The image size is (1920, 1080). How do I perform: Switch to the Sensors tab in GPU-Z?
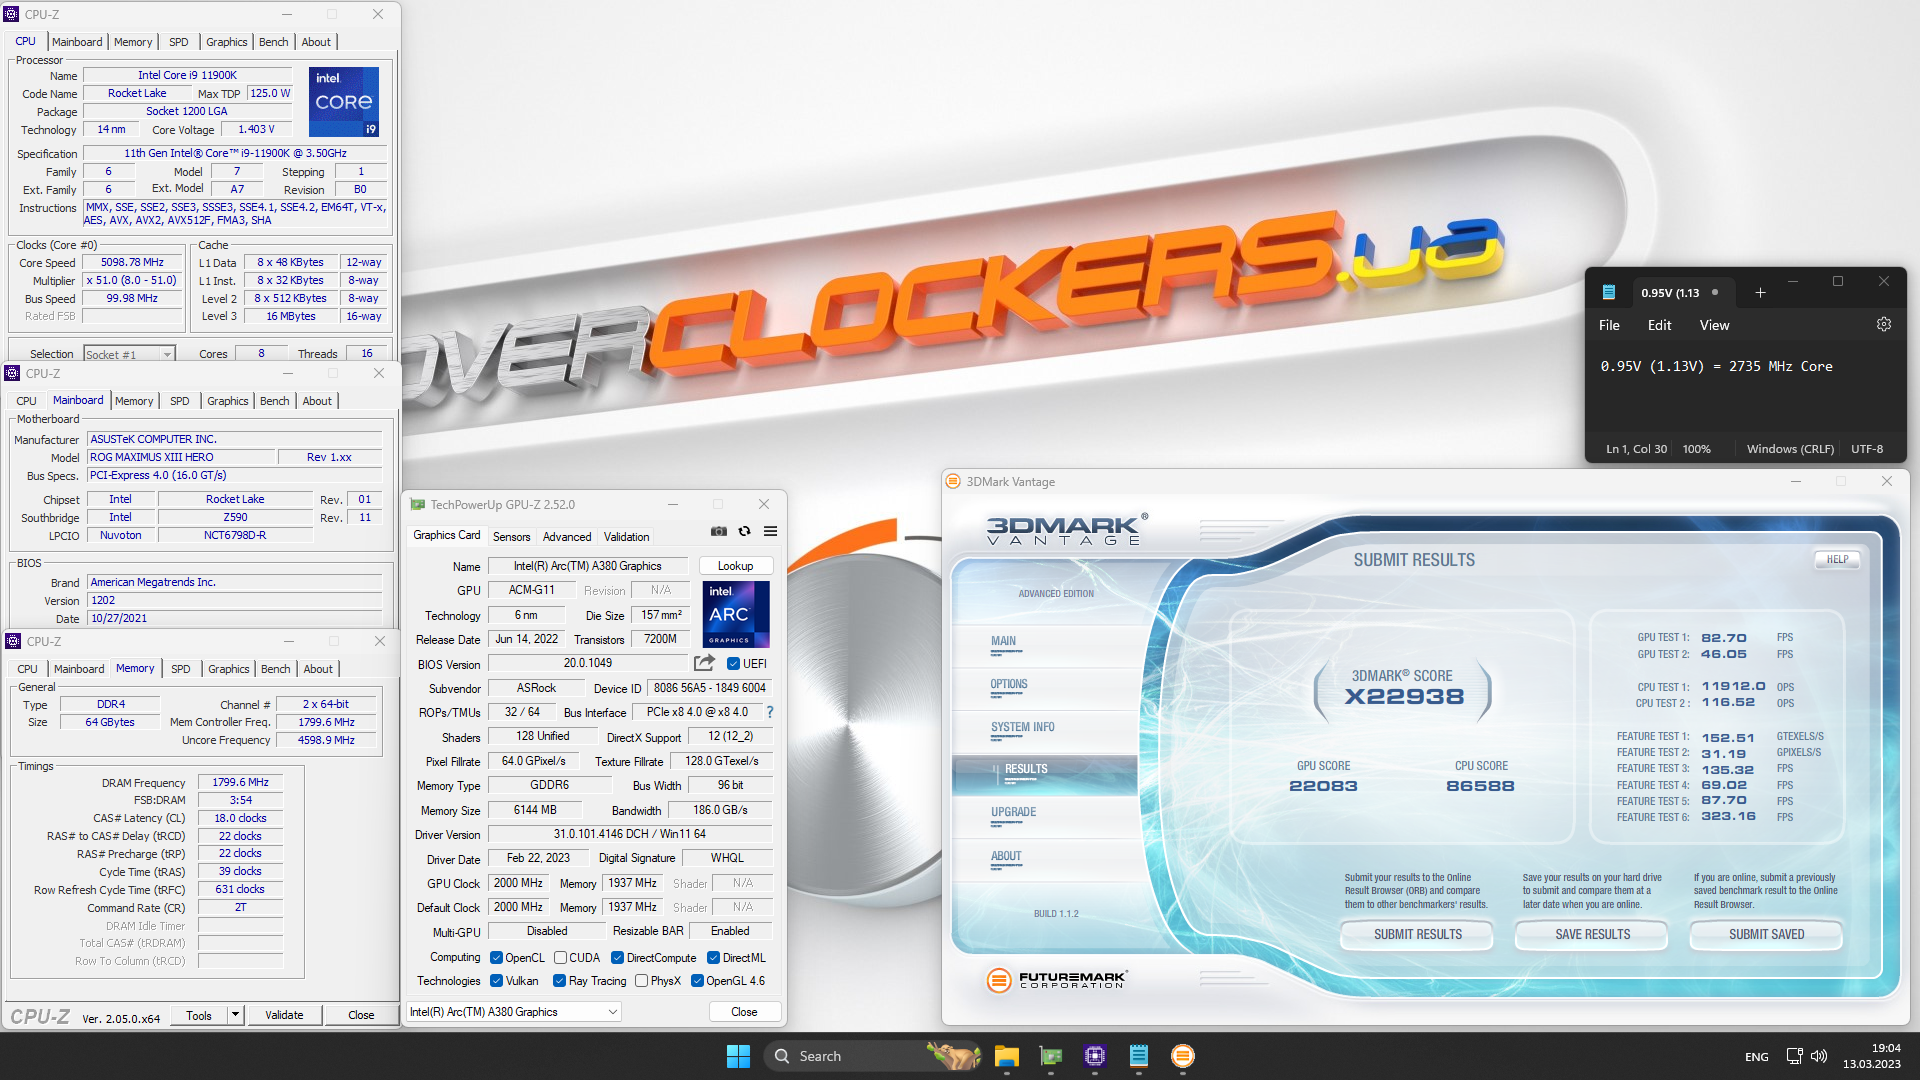click(511, 536)
